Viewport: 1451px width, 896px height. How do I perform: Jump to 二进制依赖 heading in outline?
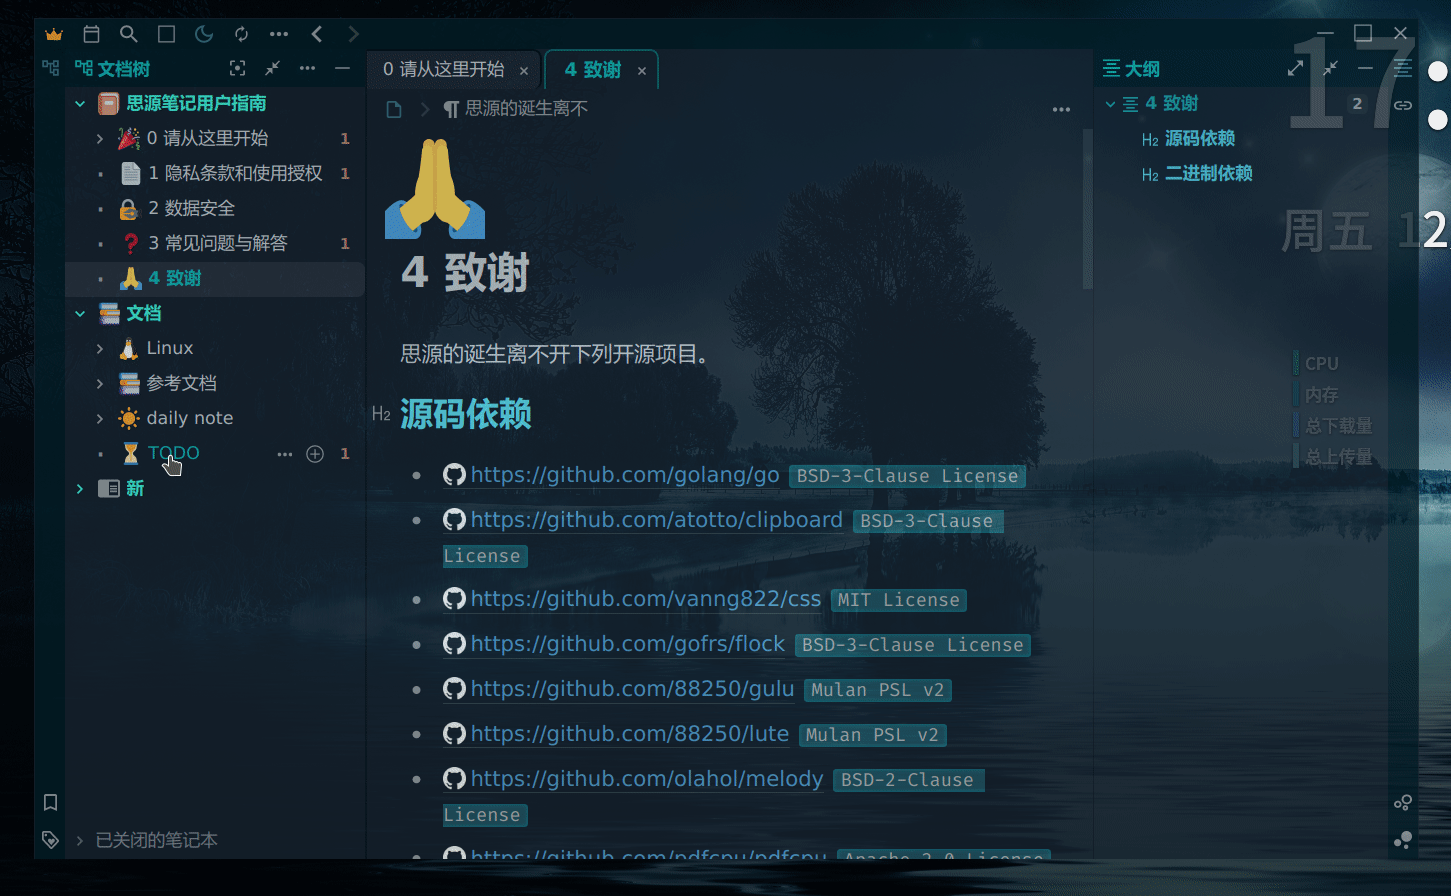[1208, 173]
